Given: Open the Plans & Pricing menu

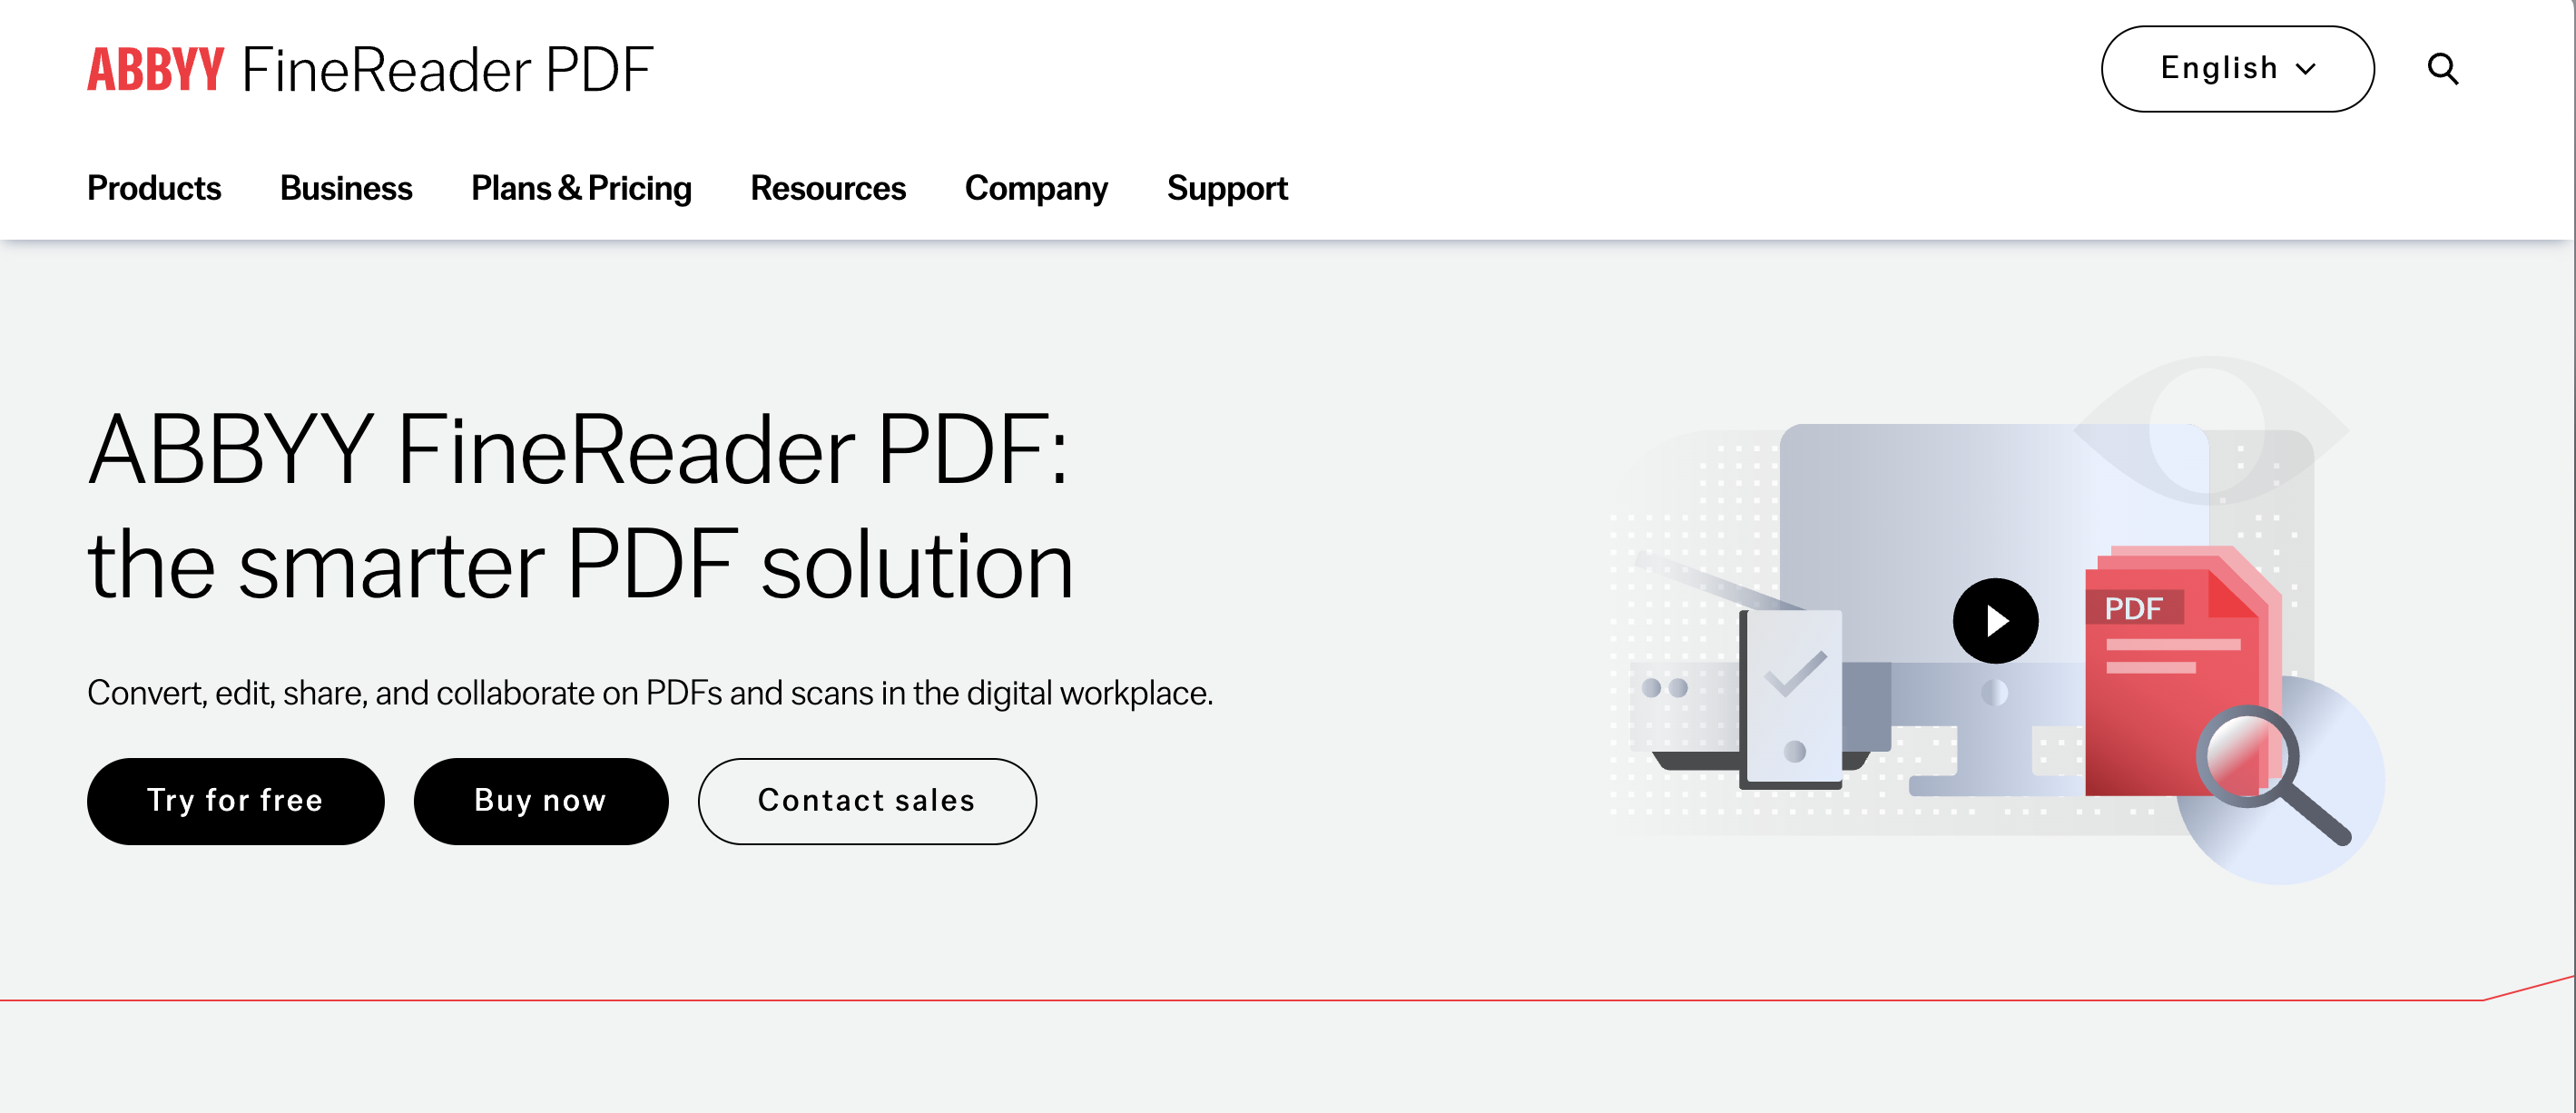Looking at the screenshot, I should 580,188.
